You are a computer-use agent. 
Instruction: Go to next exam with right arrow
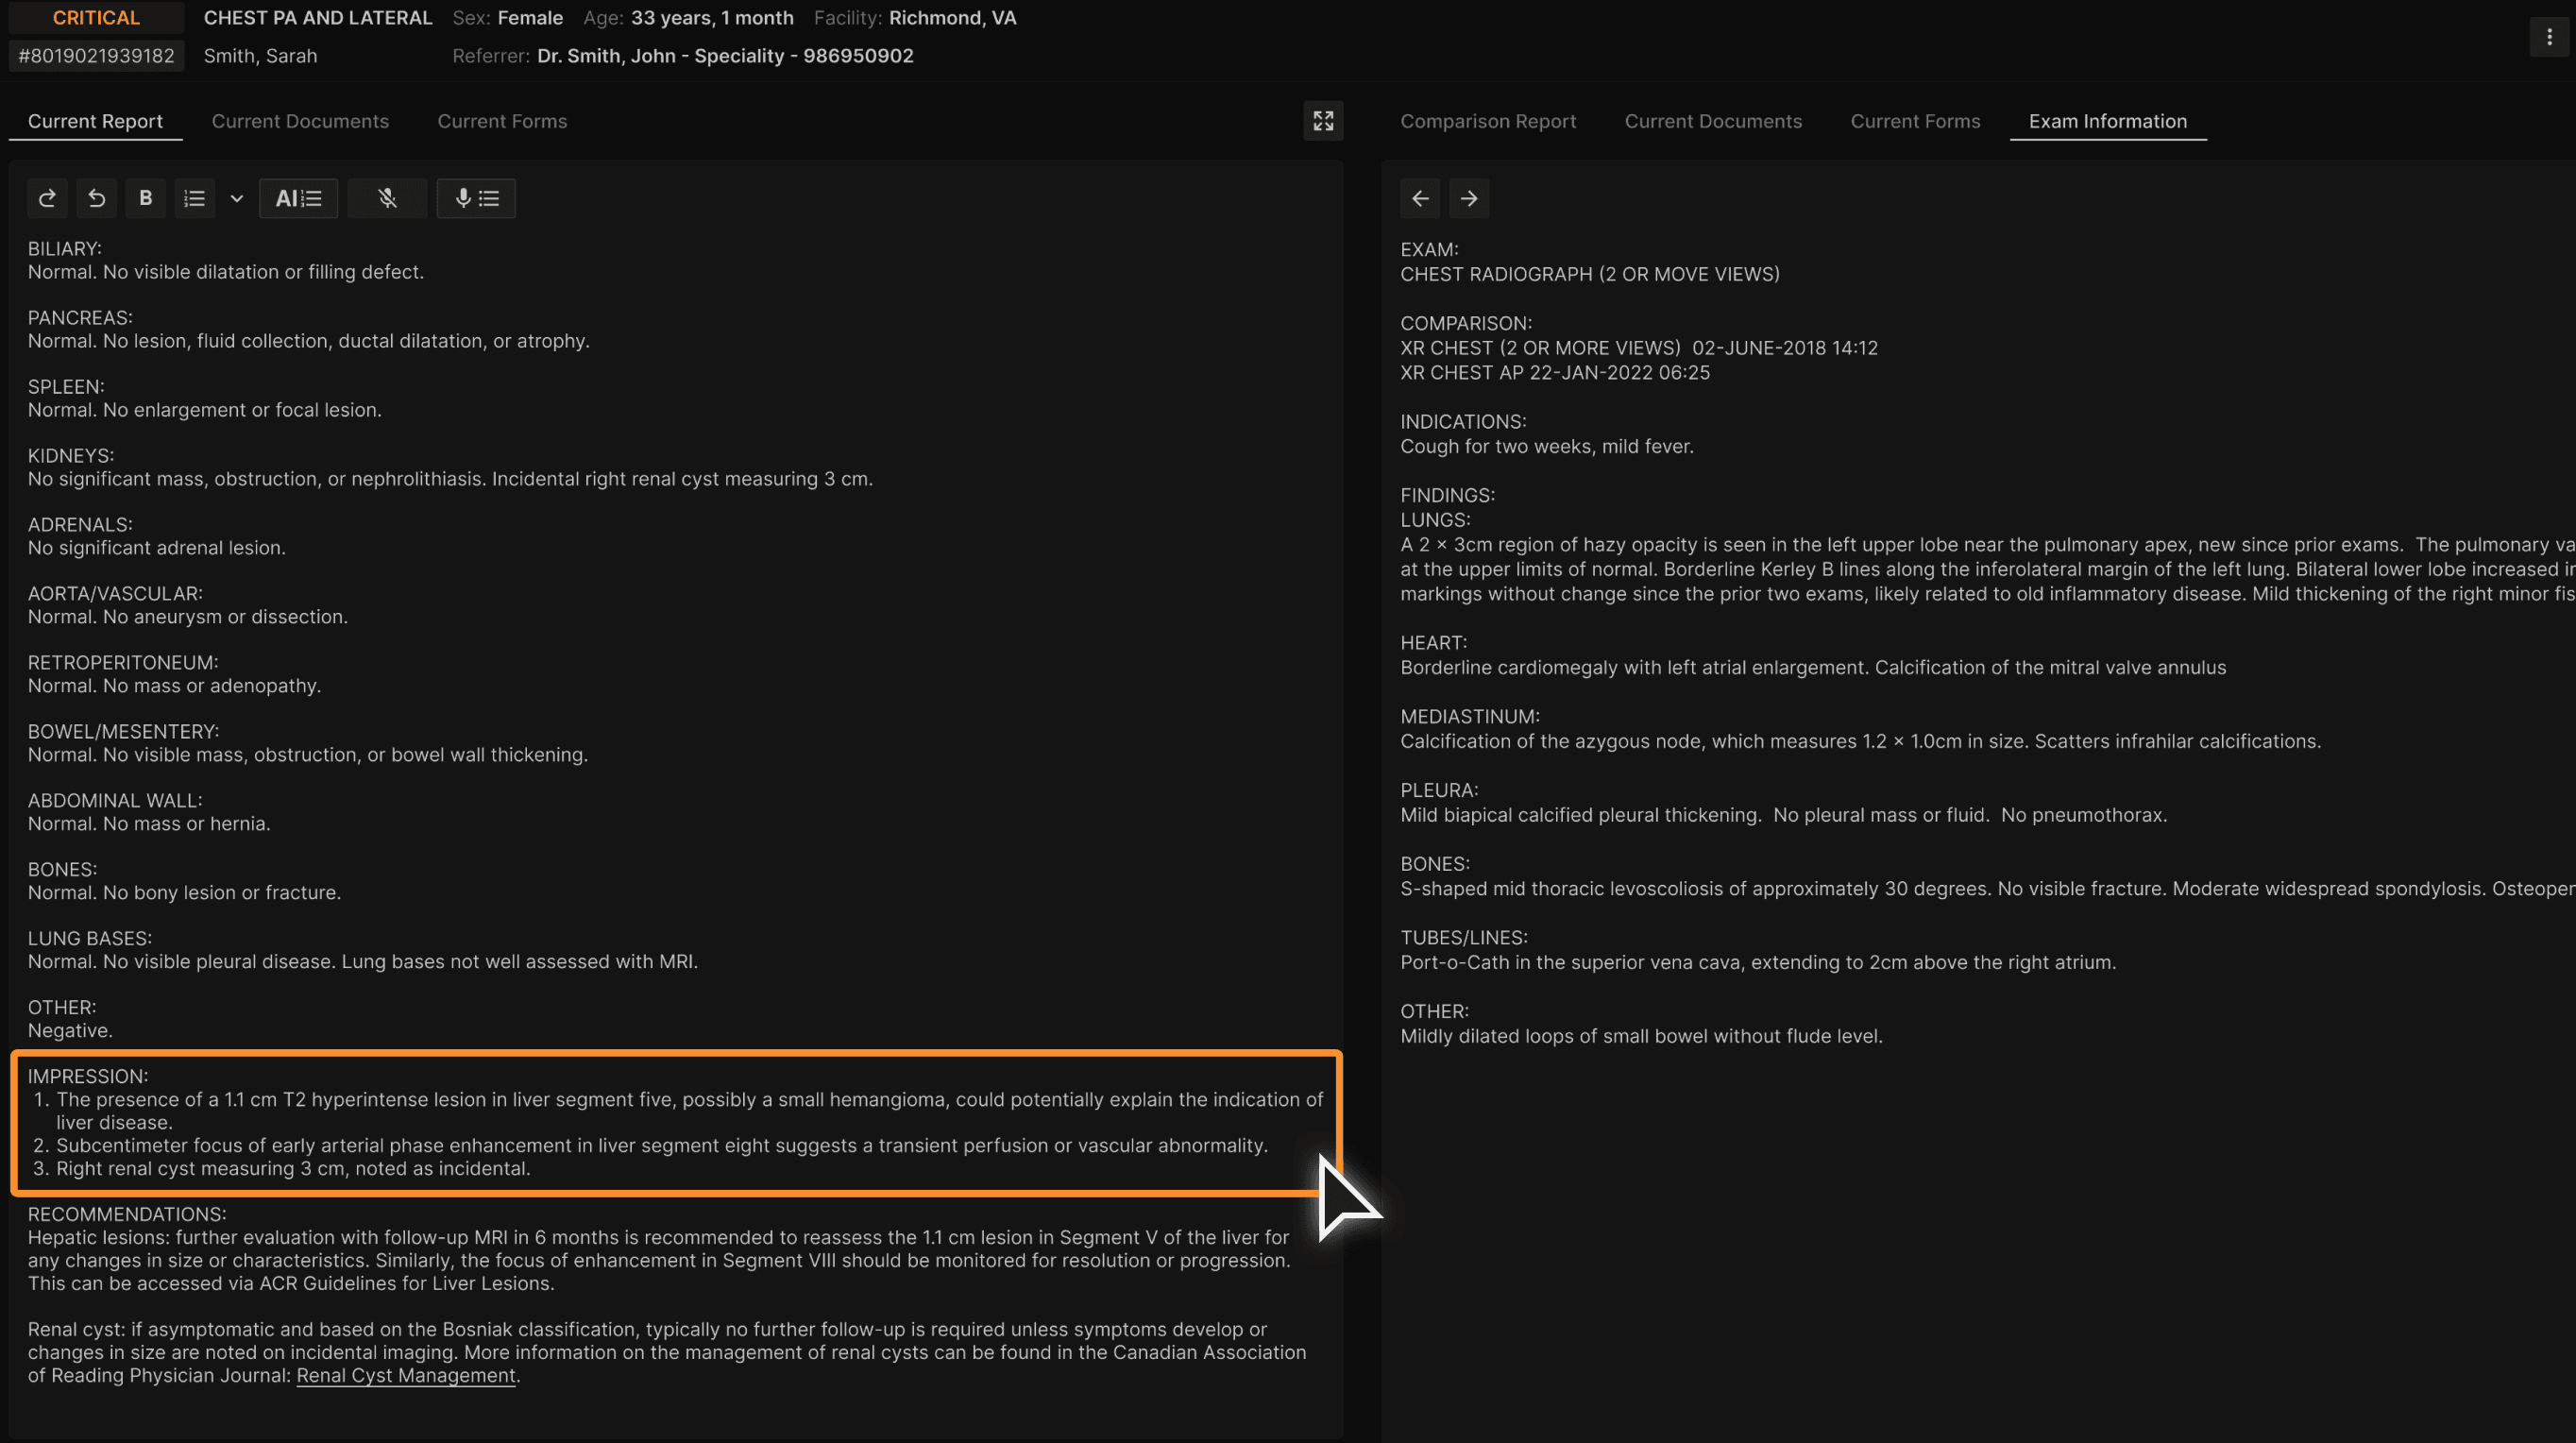(x=1468, y=198)
